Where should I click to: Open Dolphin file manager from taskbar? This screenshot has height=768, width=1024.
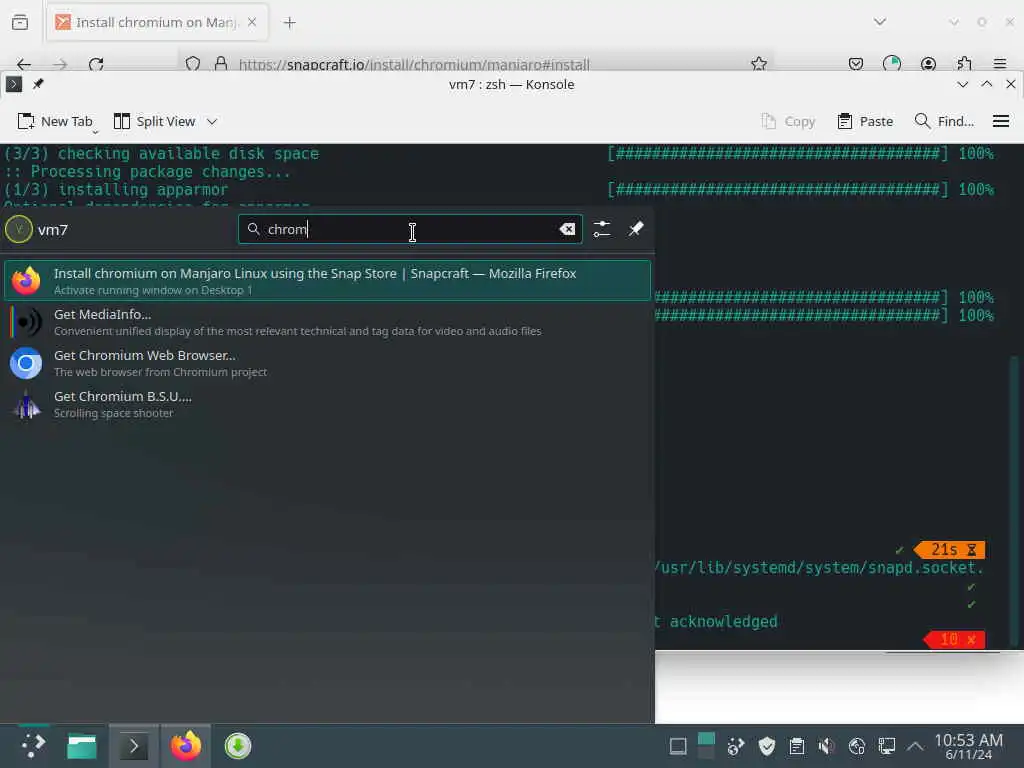tap(82, 746)
